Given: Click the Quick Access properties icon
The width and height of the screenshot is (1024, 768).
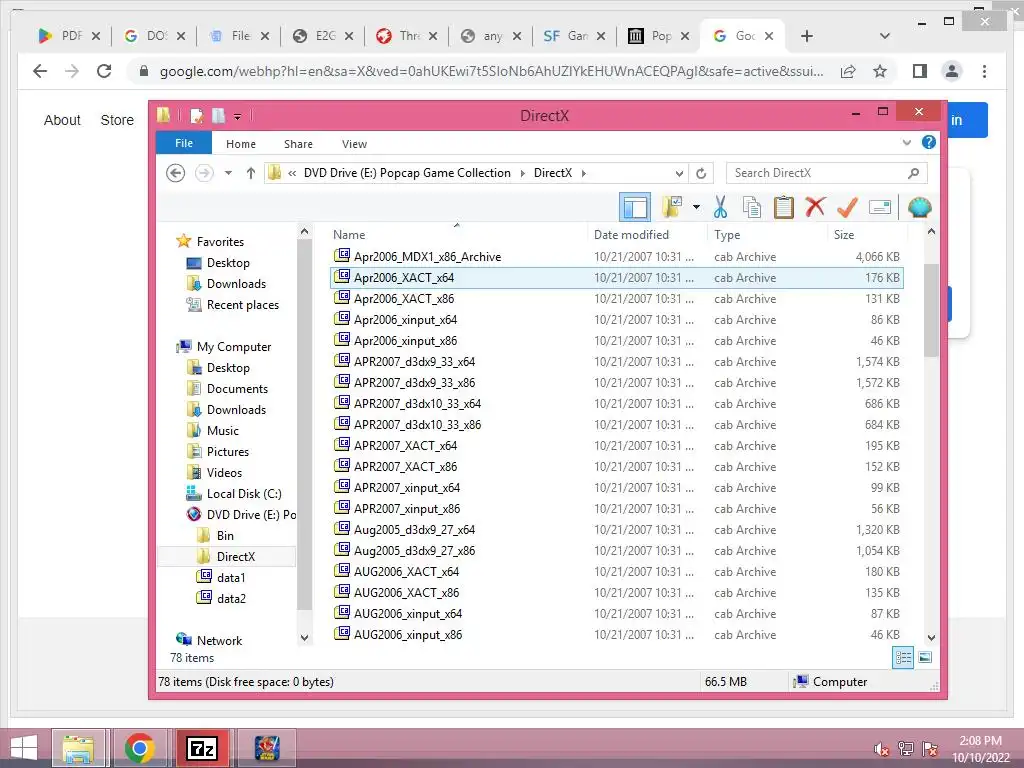Looking at the screenshot, I should (197, 116).
